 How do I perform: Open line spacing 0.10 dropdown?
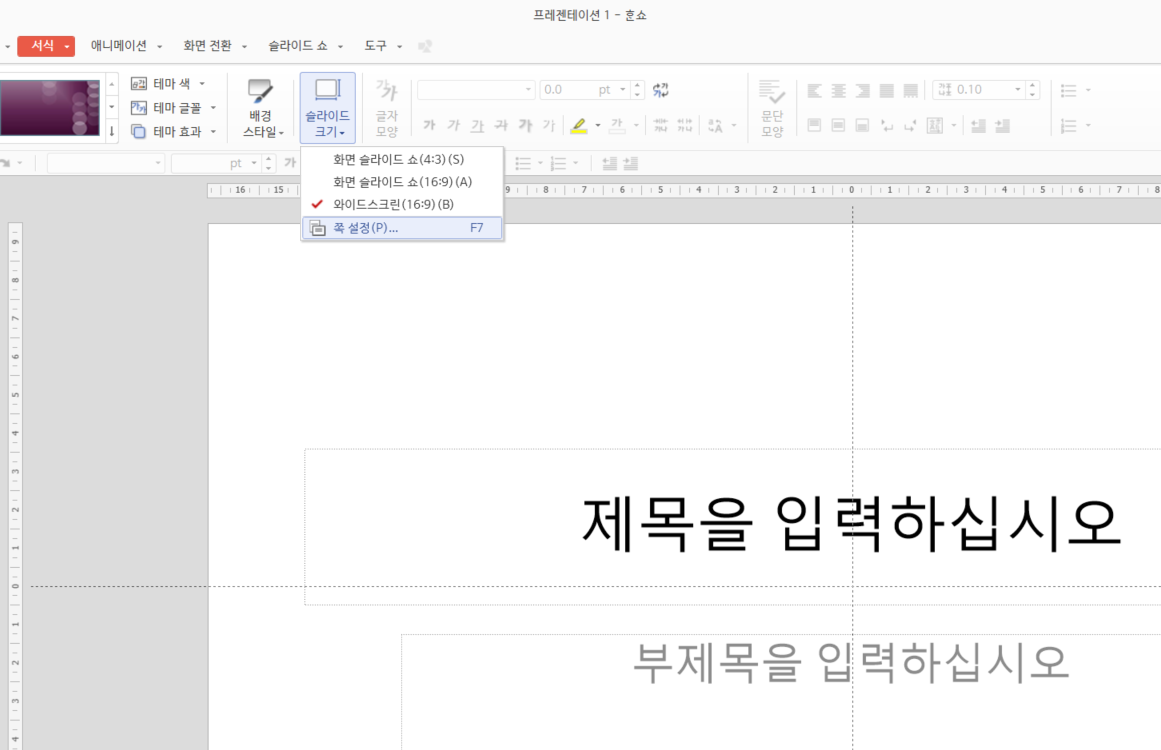pyautogui.click(x=1018, y=90)
